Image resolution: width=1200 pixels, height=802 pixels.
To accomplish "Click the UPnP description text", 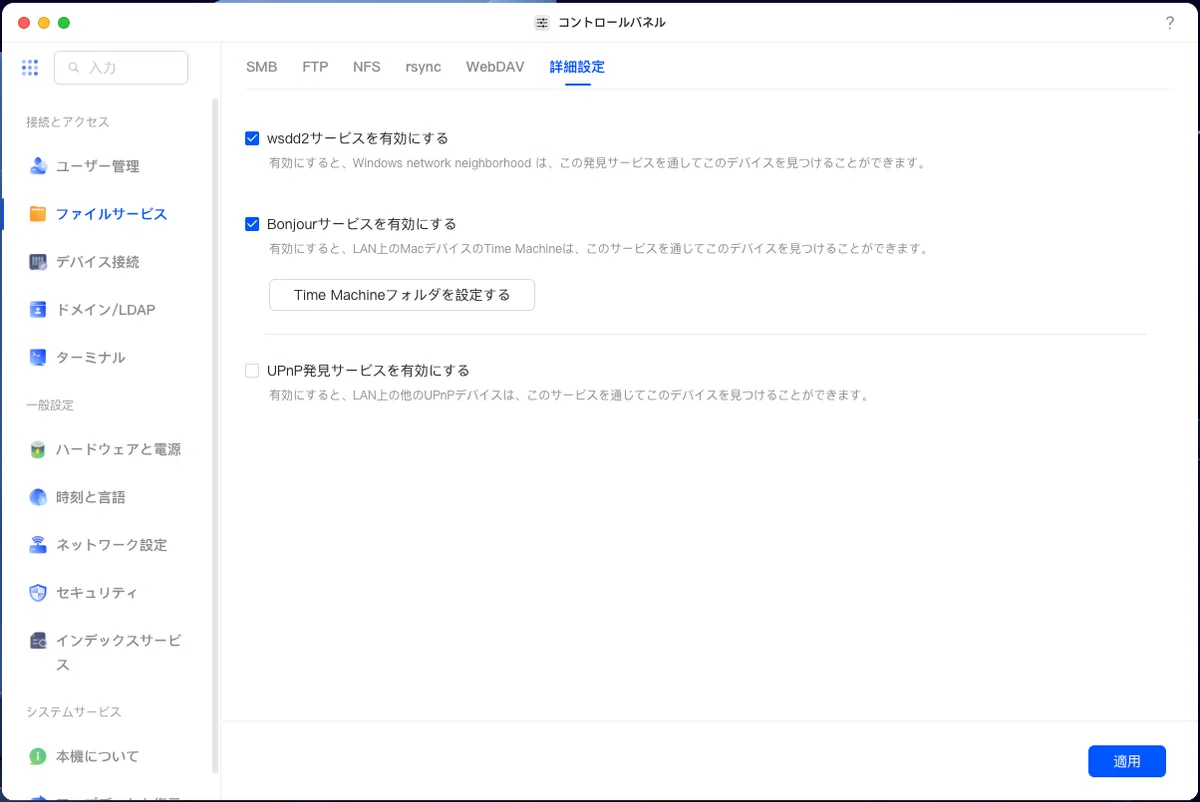I will click(569, 395).
